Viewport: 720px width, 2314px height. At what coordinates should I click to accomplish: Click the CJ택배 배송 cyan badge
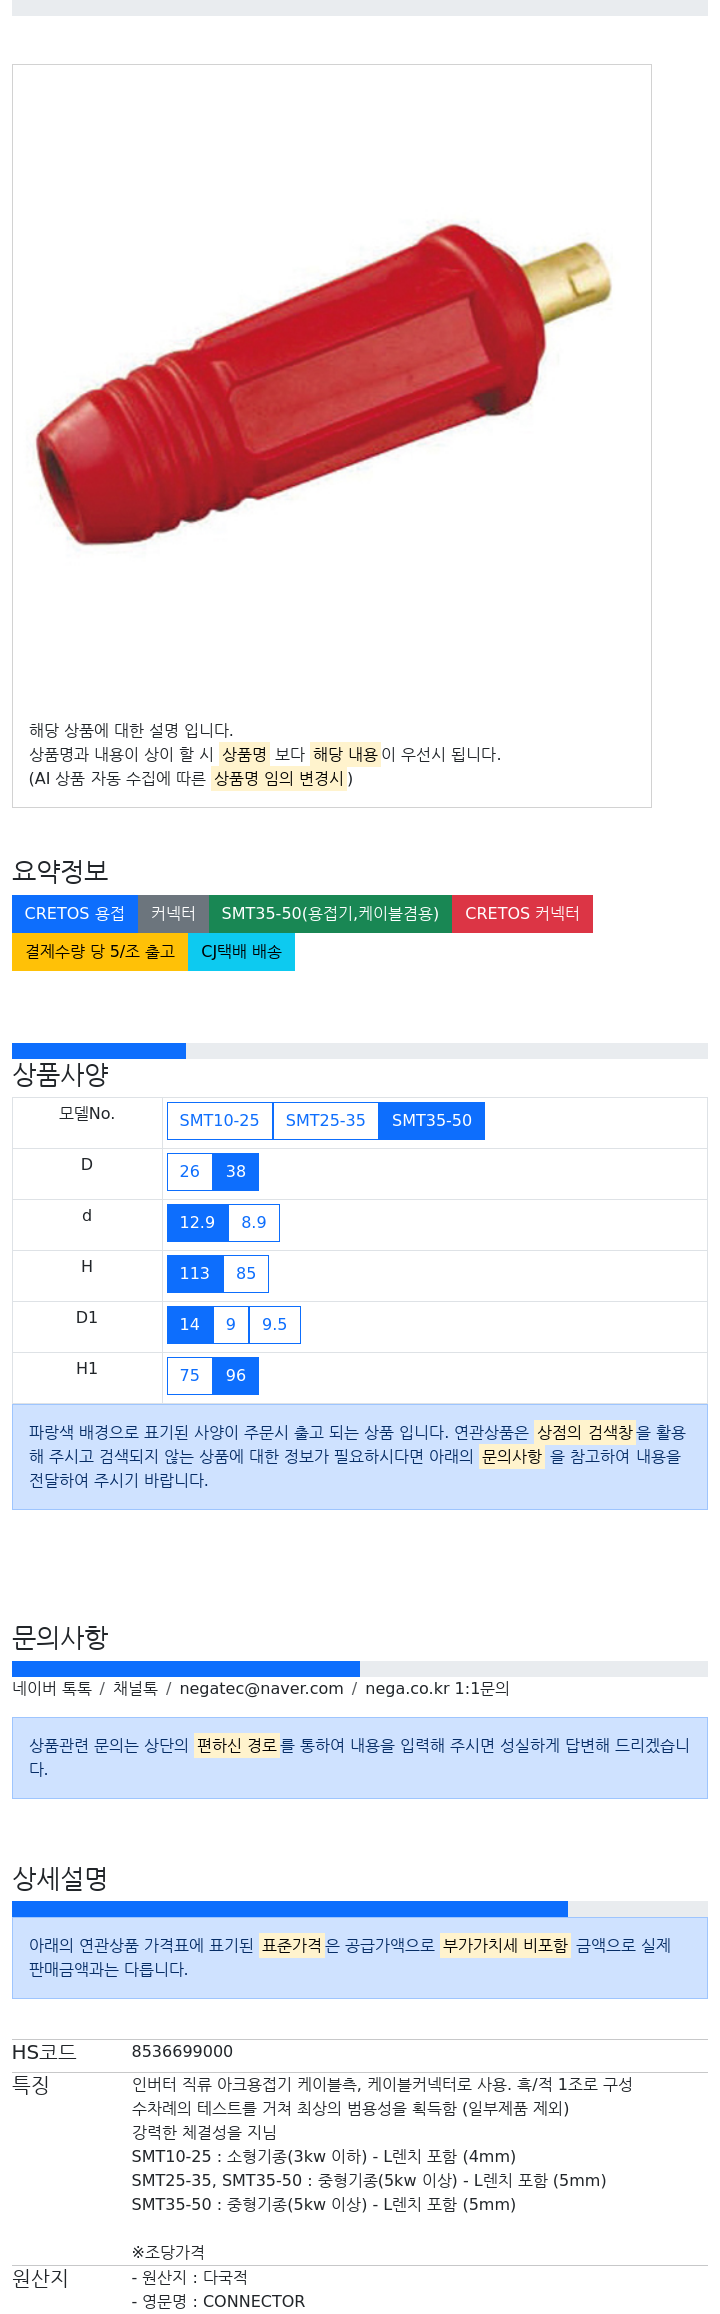tap(241, 952)
